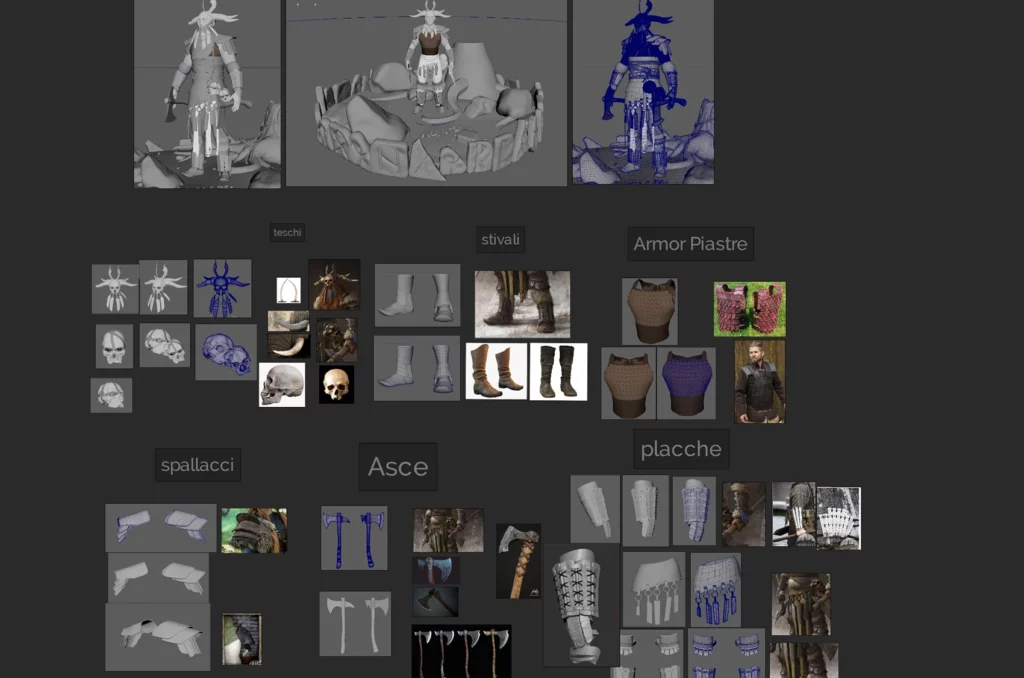
Task: Select the 'stivali' label
Action: [501, 240]
